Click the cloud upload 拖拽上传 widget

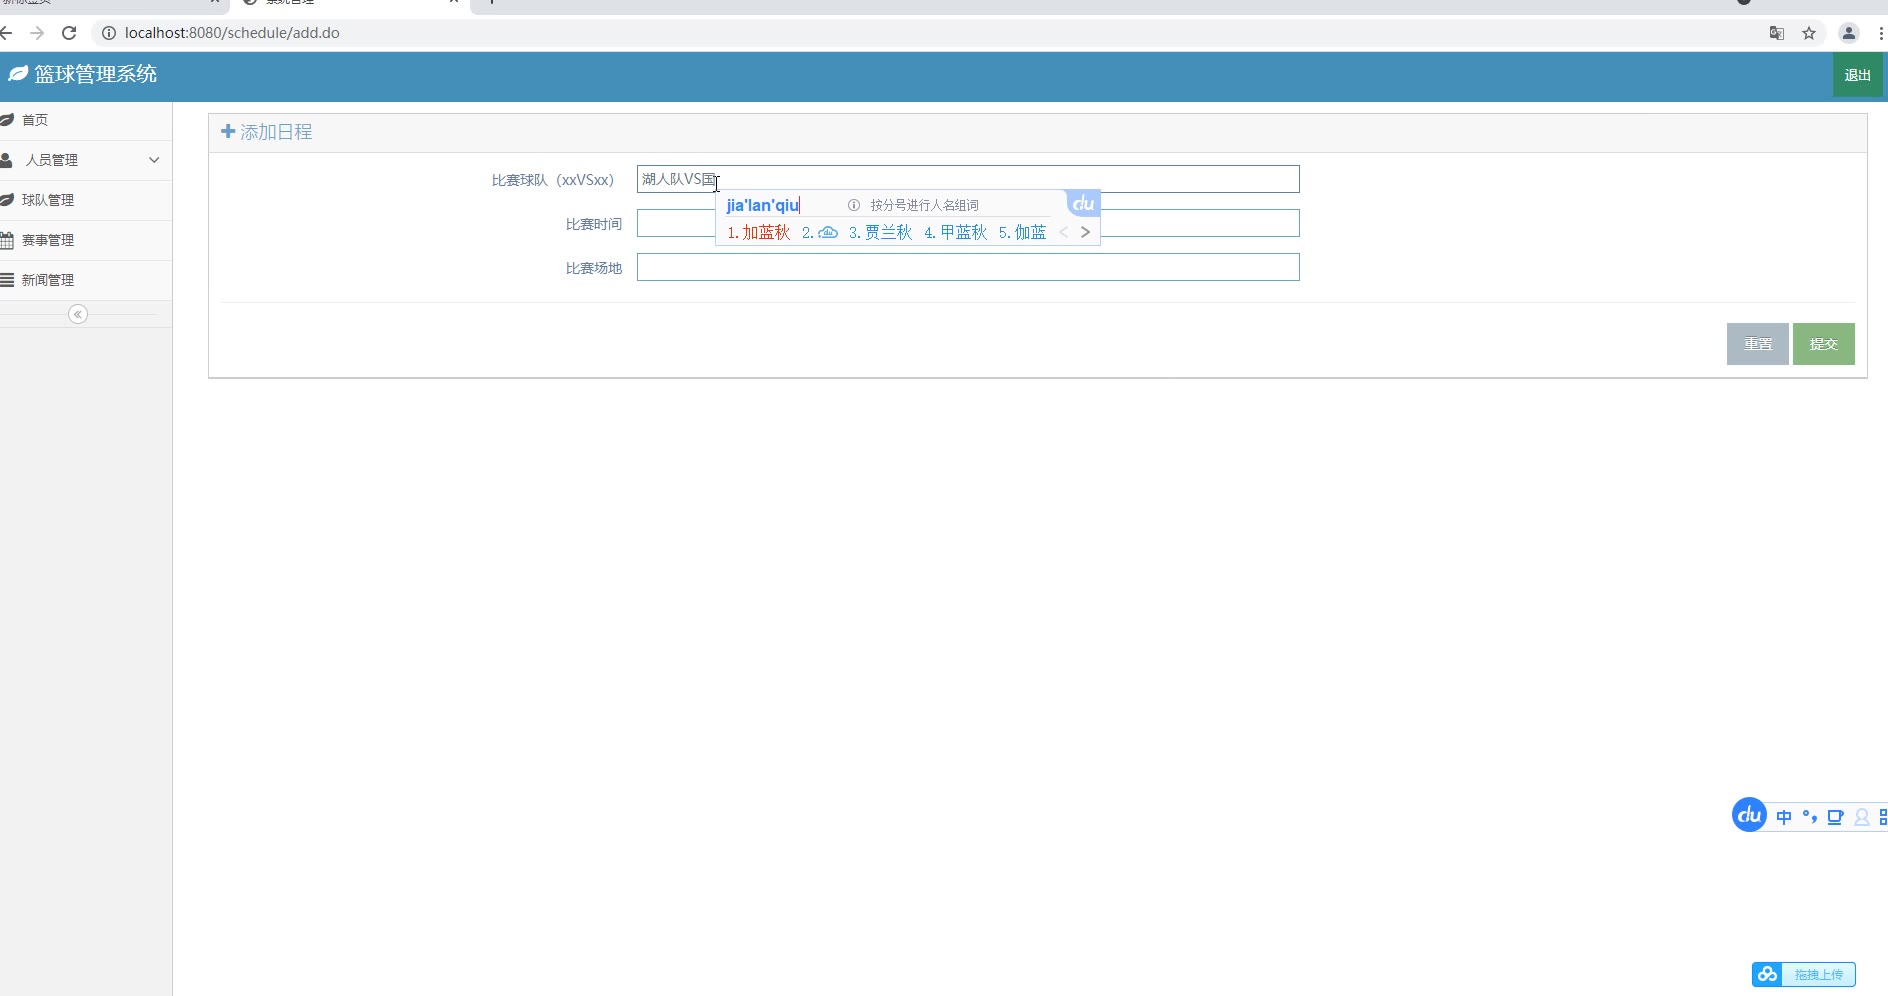coord(1804,974)
